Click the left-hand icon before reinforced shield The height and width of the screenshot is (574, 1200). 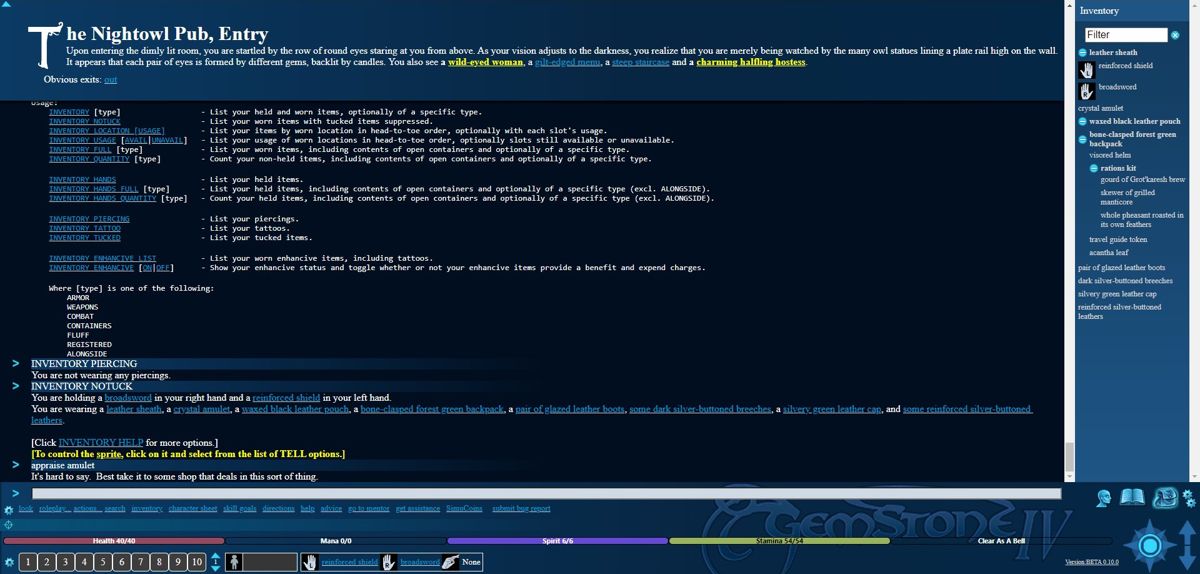click(x=310, y=562)
